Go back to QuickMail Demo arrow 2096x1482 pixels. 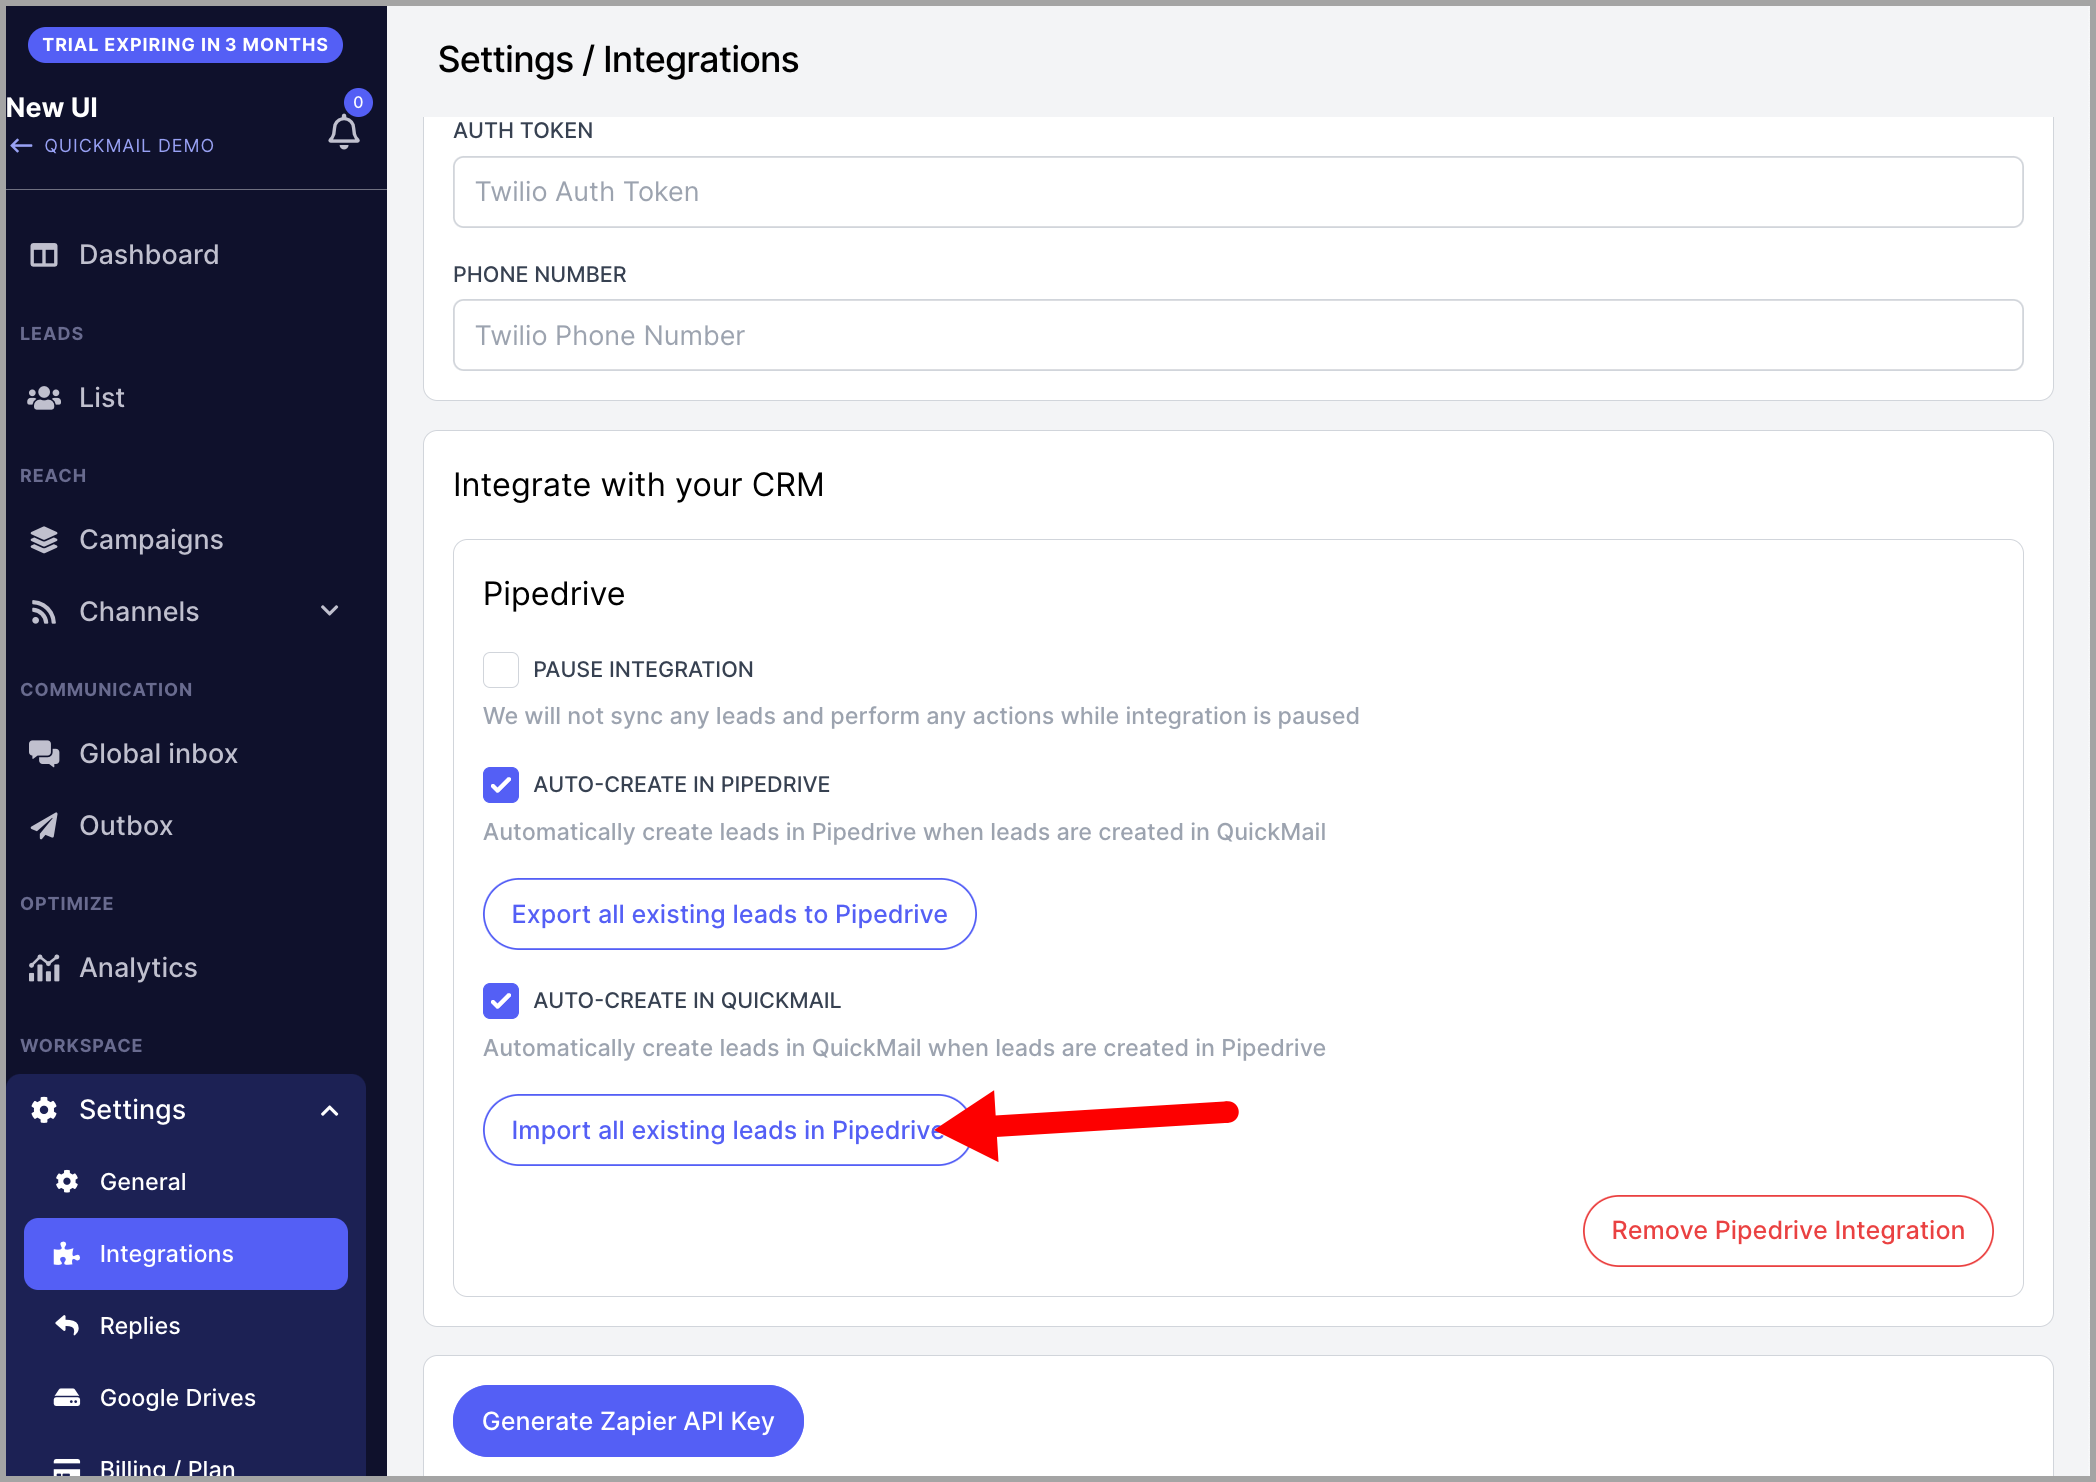click(21, 146)
